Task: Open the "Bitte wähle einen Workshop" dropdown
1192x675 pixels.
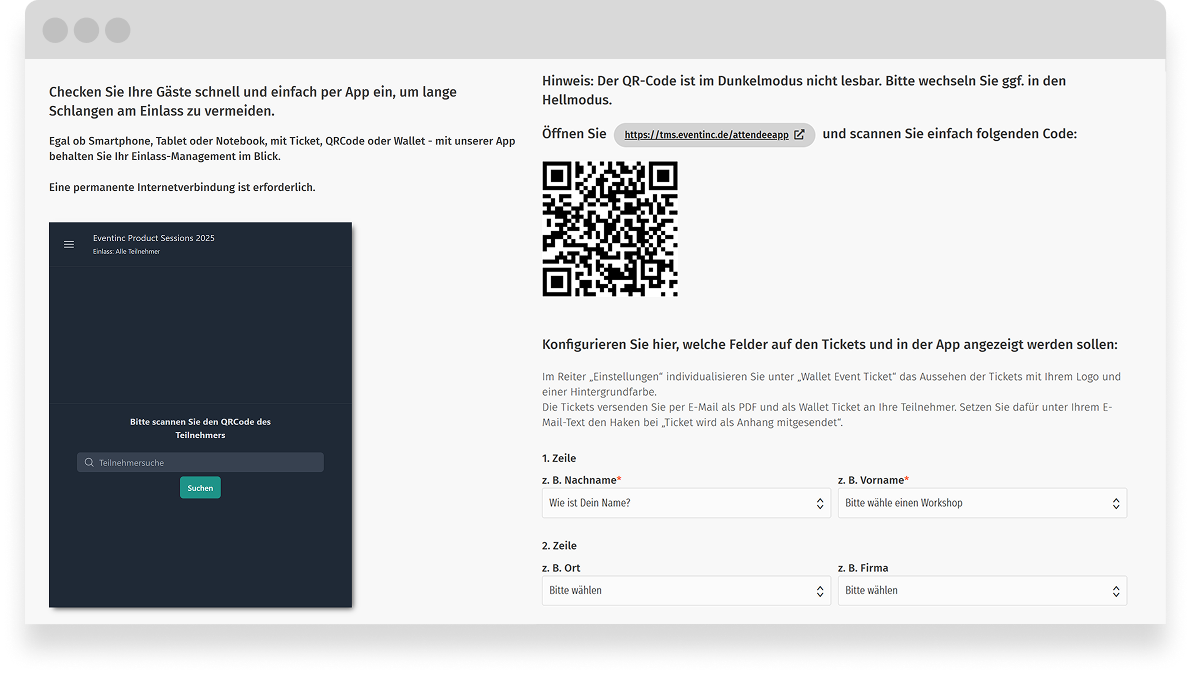Action: pos(981,503)
